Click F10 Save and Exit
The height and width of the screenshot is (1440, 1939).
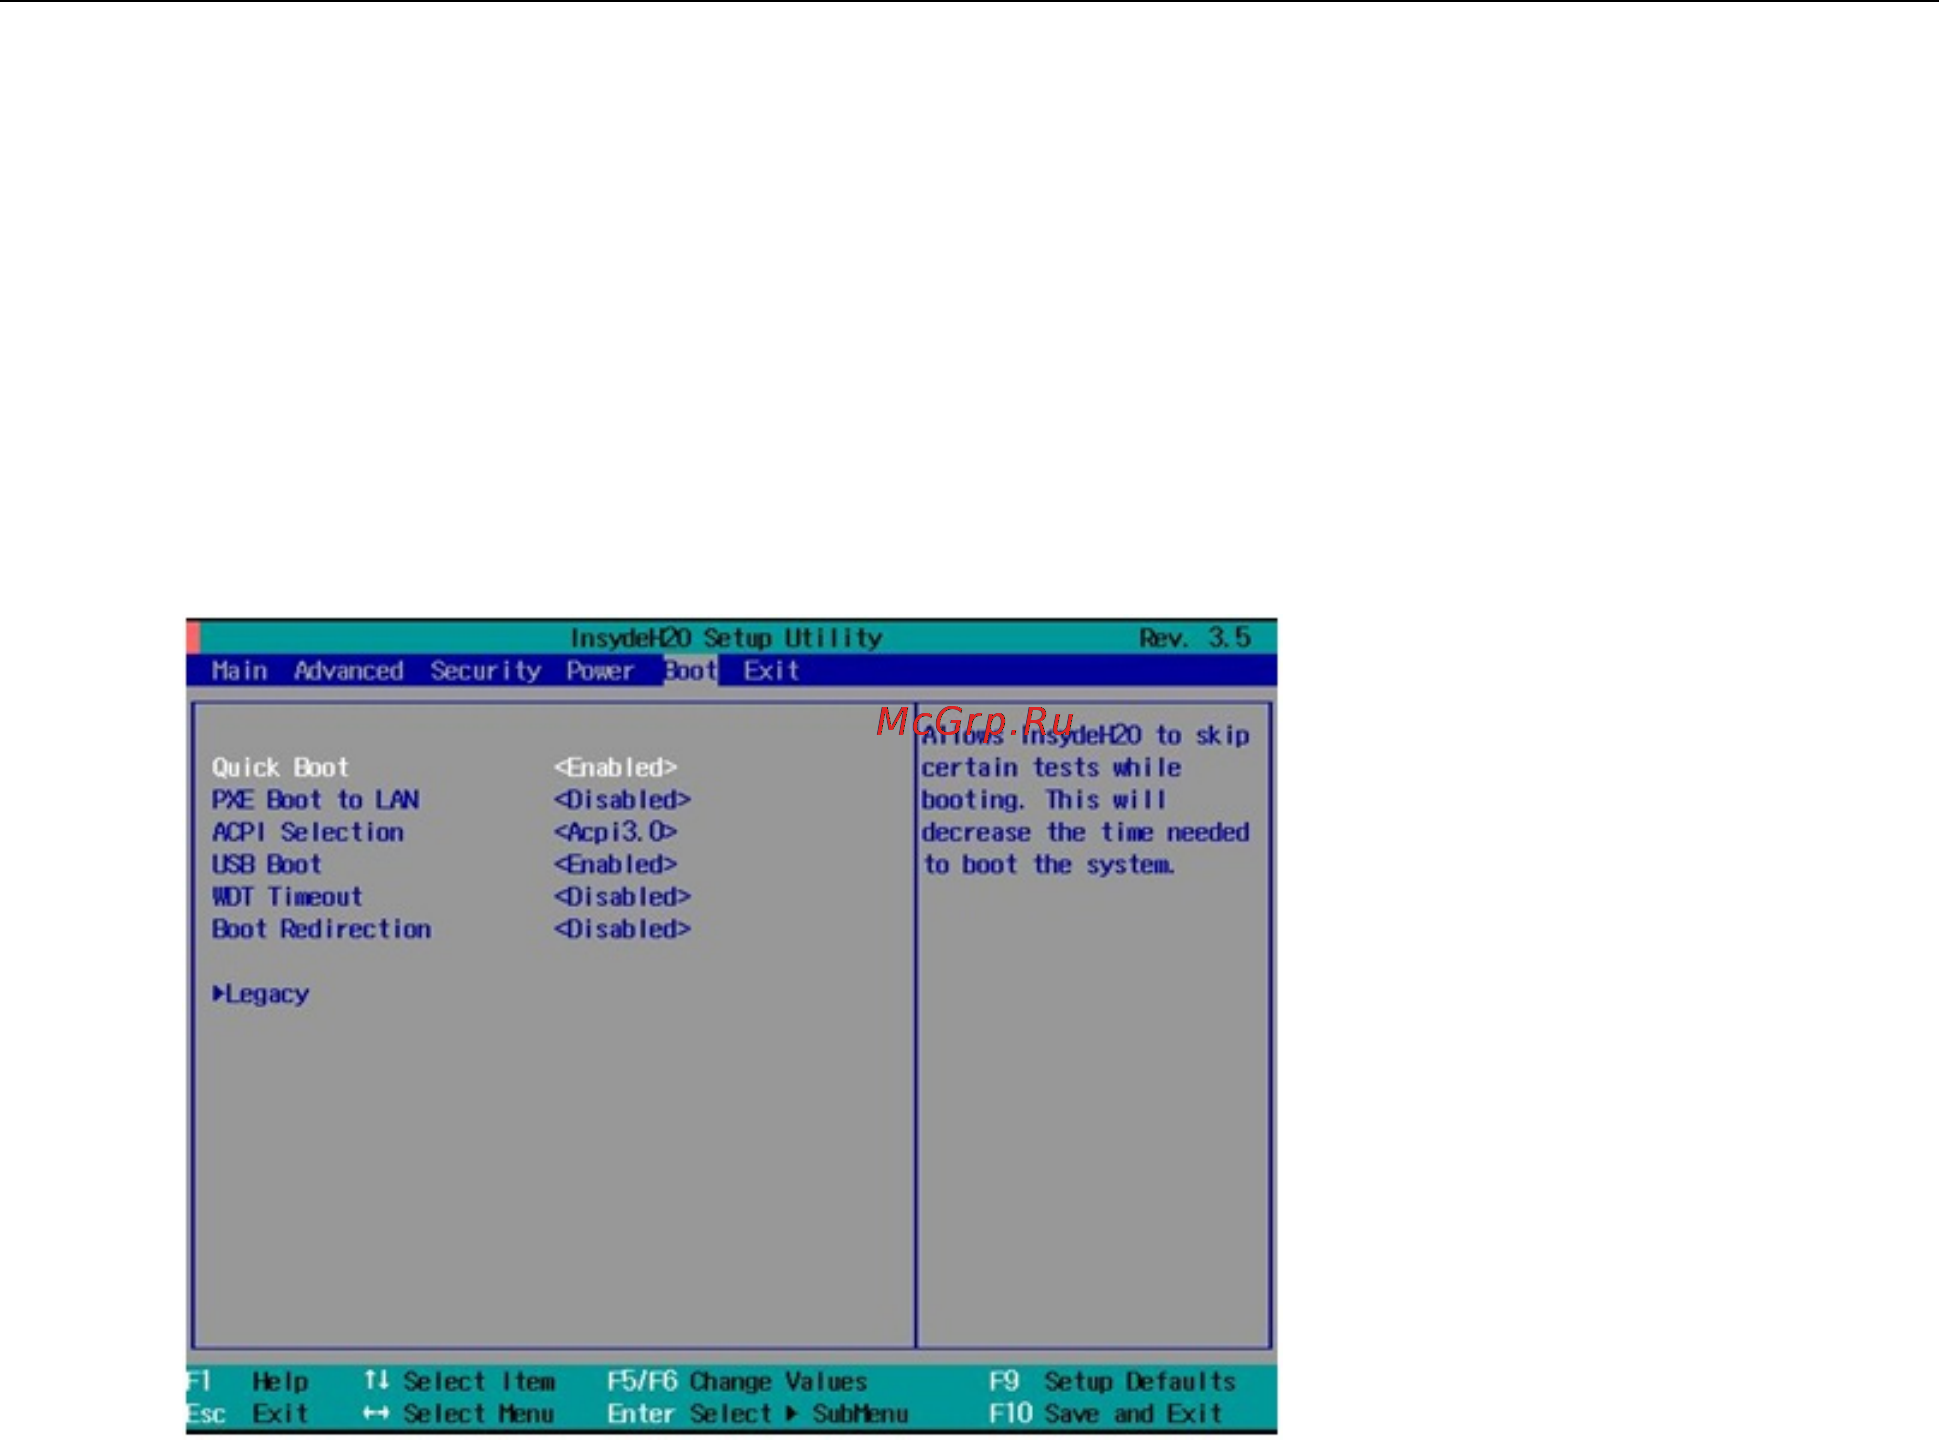pos(1105,1414)
